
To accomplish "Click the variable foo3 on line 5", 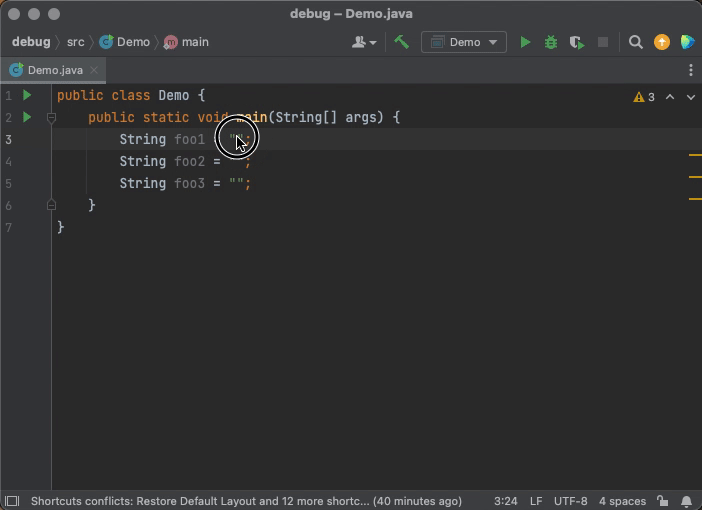I will [x=189, y=184].
